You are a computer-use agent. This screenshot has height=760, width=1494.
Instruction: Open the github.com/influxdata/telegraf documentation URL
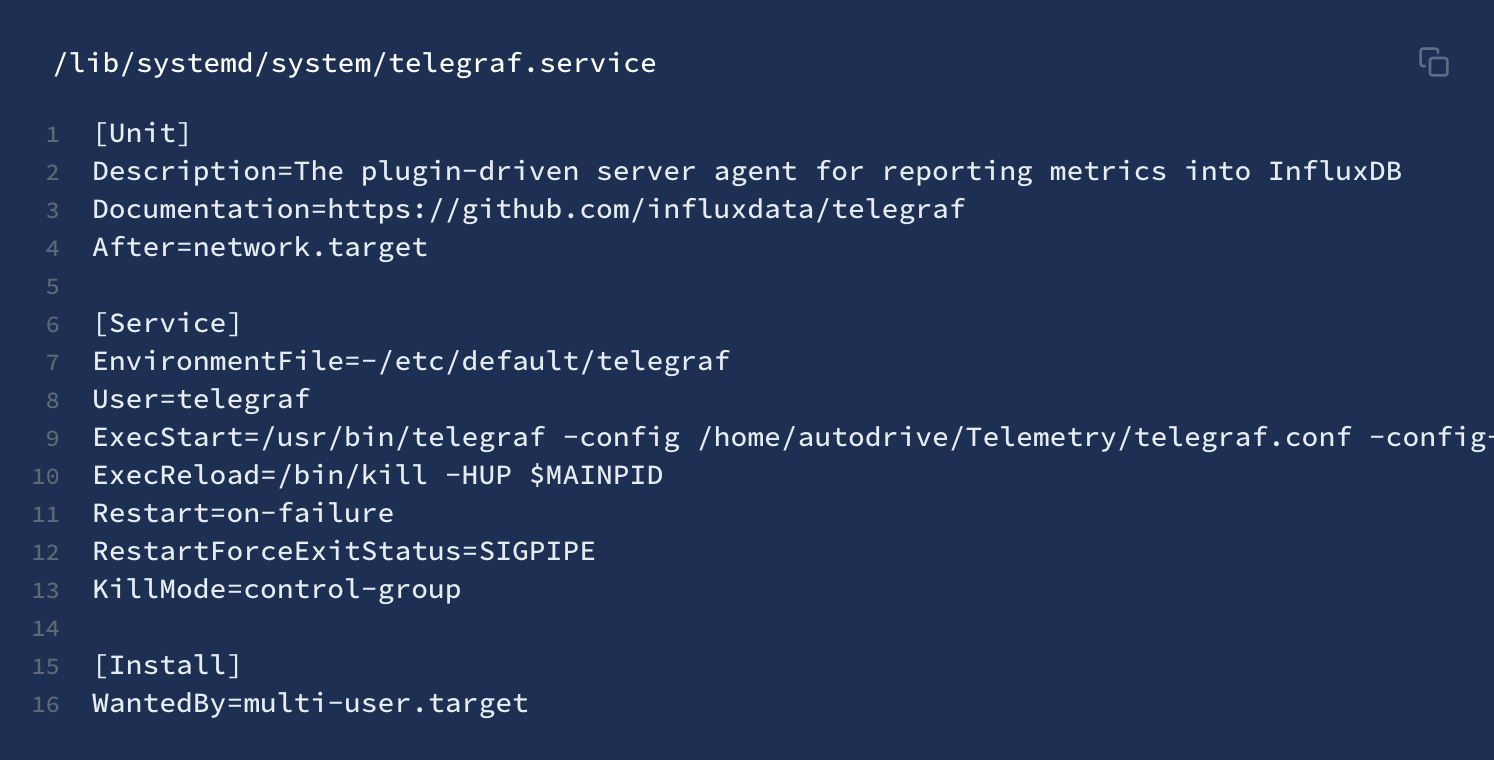(x=646, y=209)
